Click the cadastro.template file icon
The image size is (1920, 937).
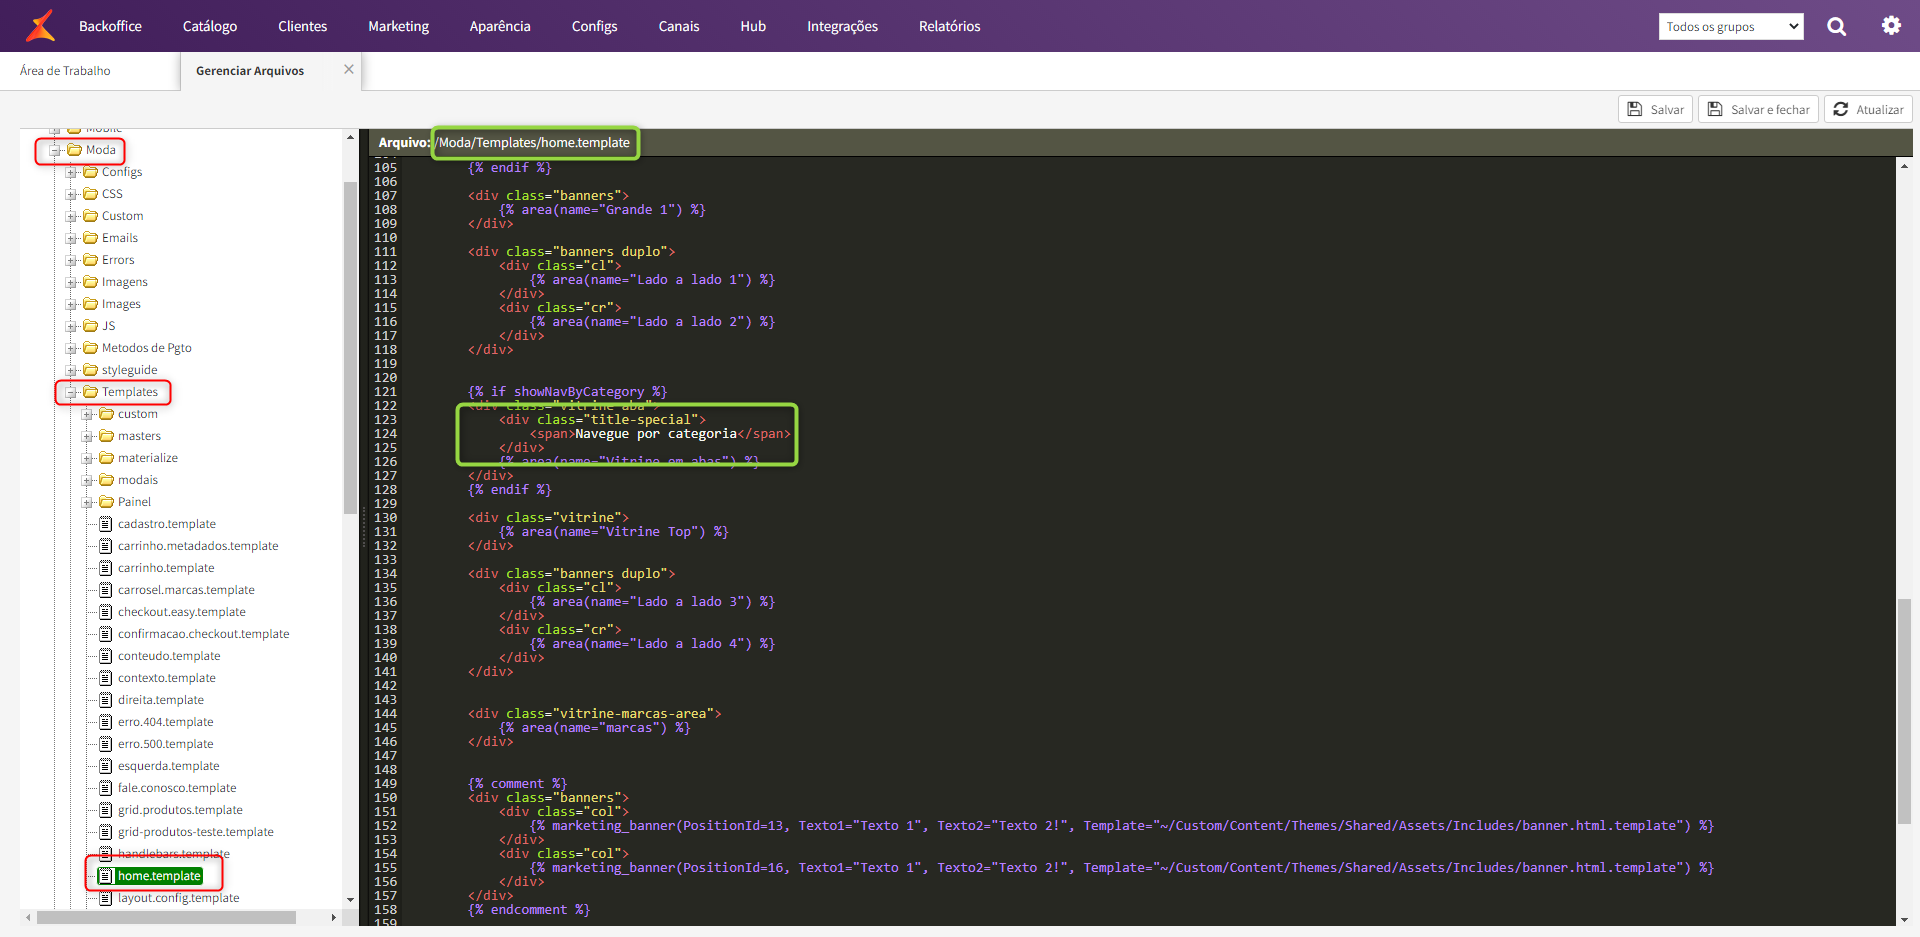[x=105, y=524]
